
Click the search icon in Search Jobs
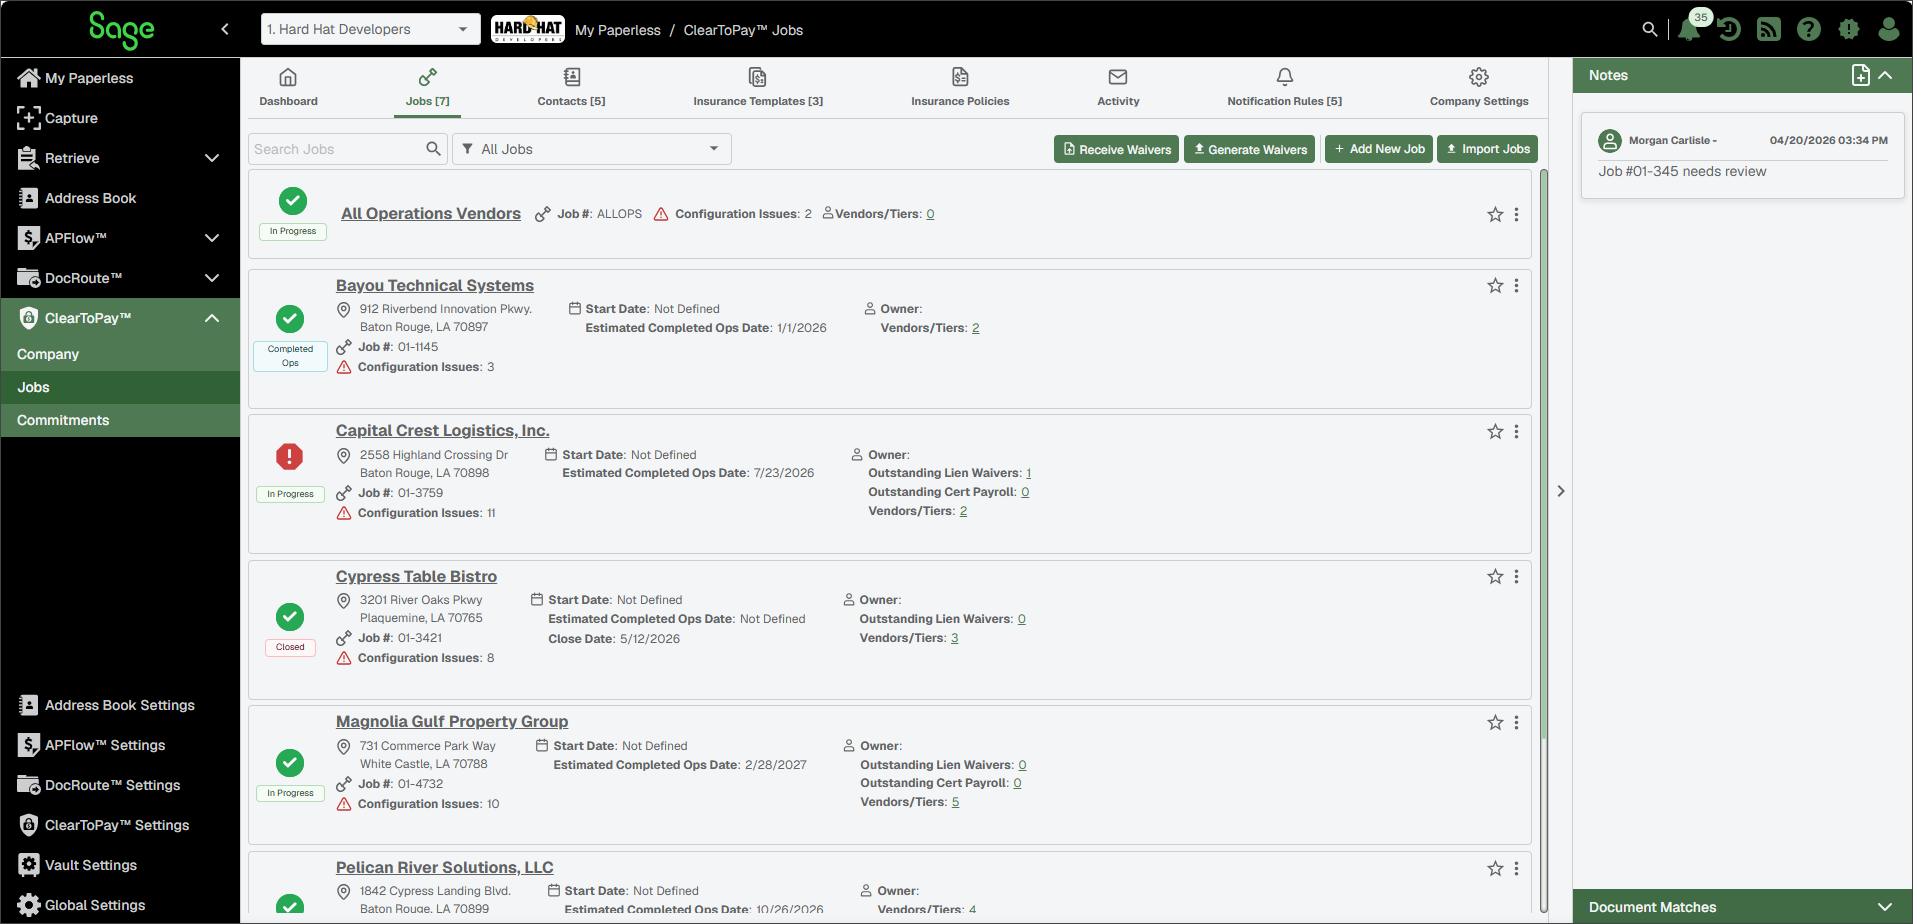[x=433, y=149]
